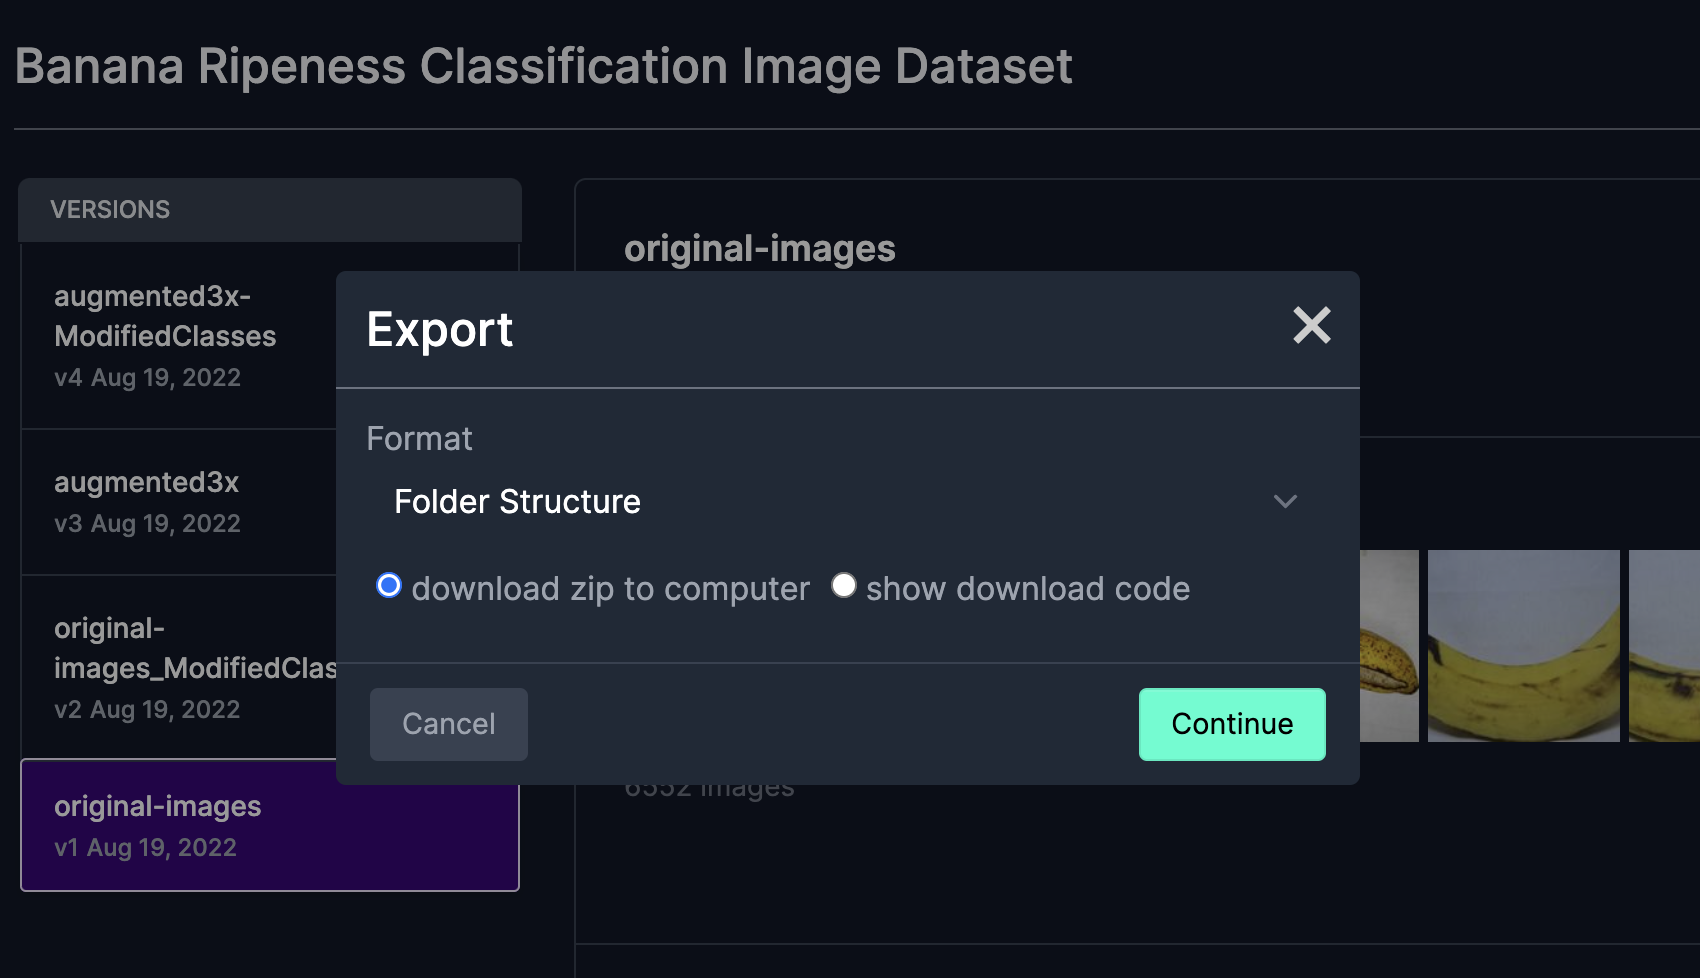Click the Cancel button

(448, 724)
